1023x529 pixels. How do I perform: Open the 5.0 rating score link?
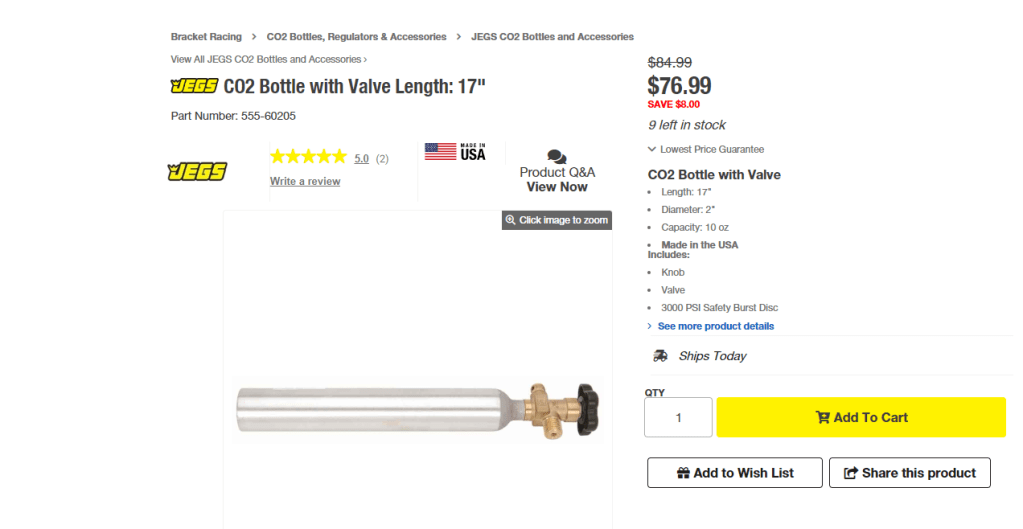point(361,158)
